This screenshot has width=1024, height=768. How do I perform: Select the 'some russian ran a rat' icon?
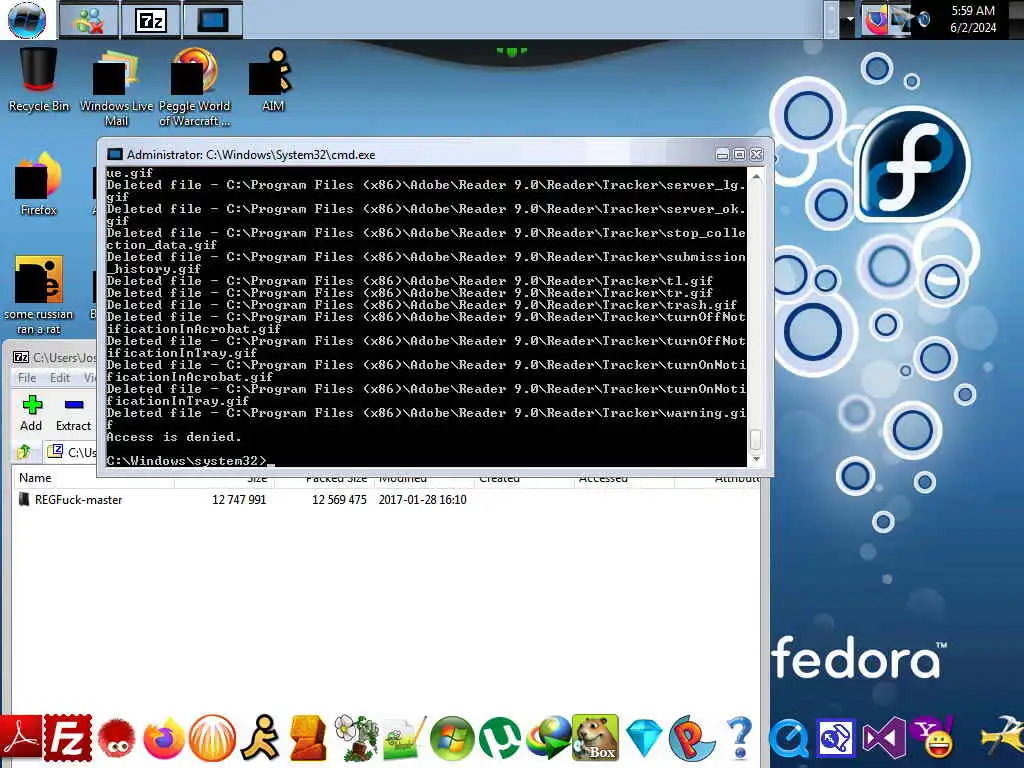(x=39, y=296)
